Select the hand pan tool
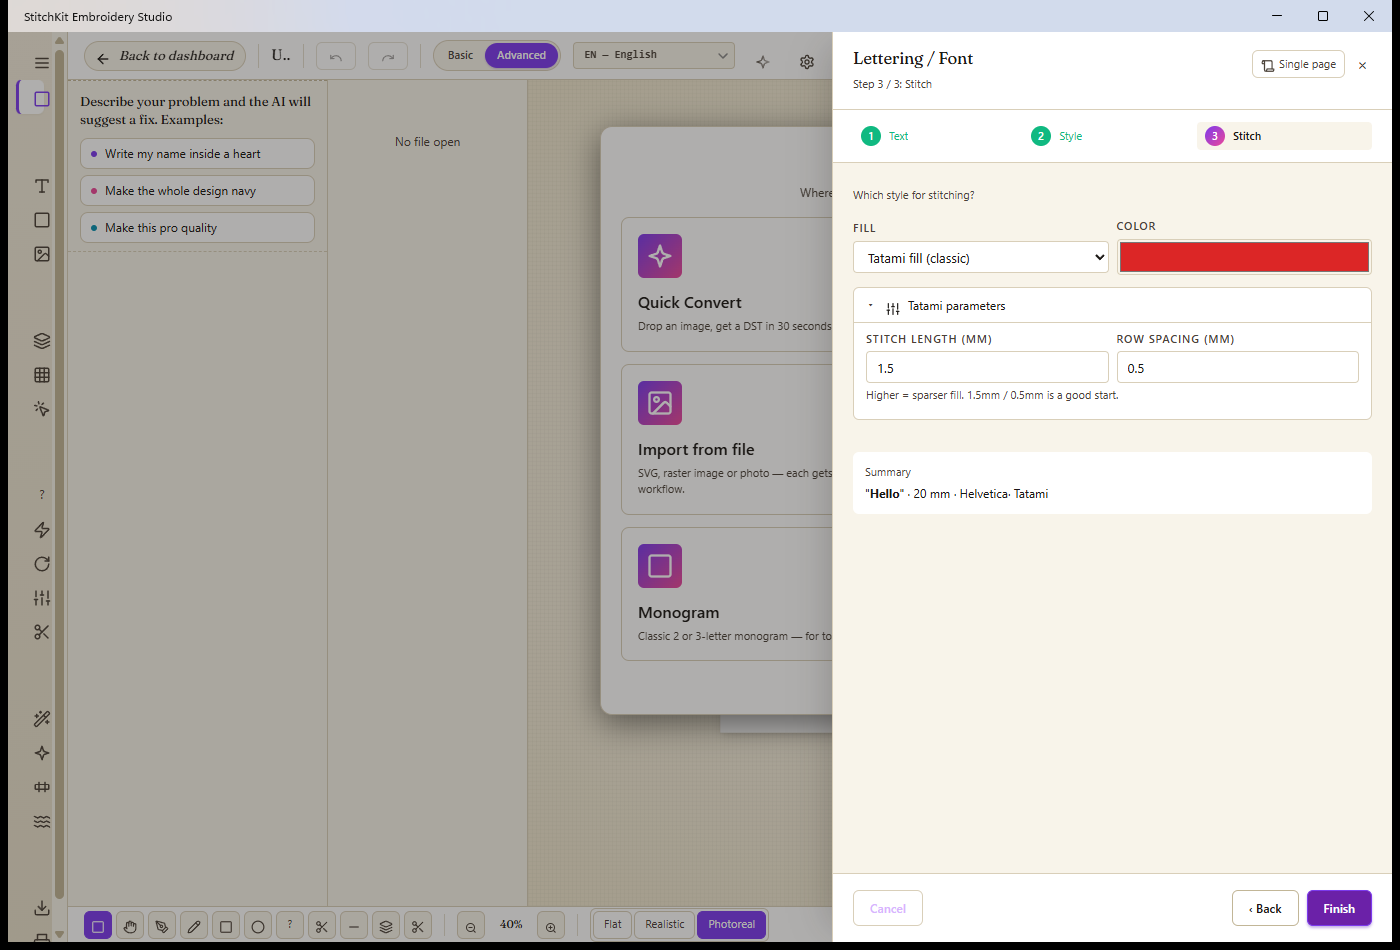1400x950 pixels. (x=130, y=926)
